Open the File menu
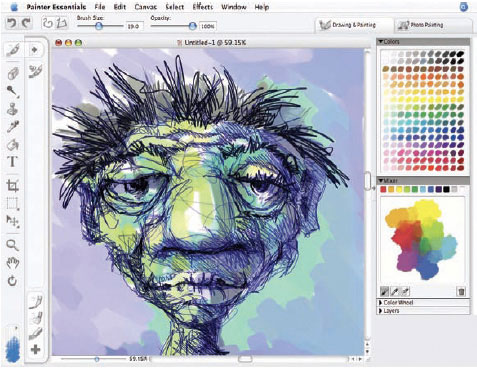Image resolution: width=477 pixels, height=370 pixels. [x=100, y=7]
